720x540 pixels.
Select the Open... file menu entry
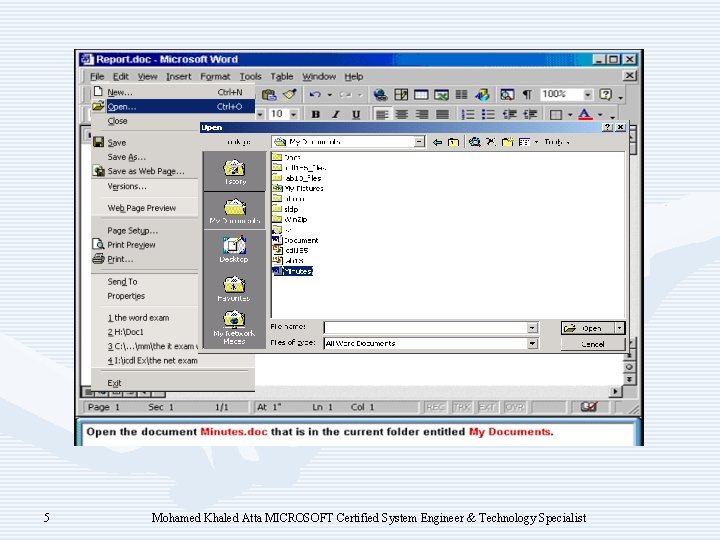point(173,107)
